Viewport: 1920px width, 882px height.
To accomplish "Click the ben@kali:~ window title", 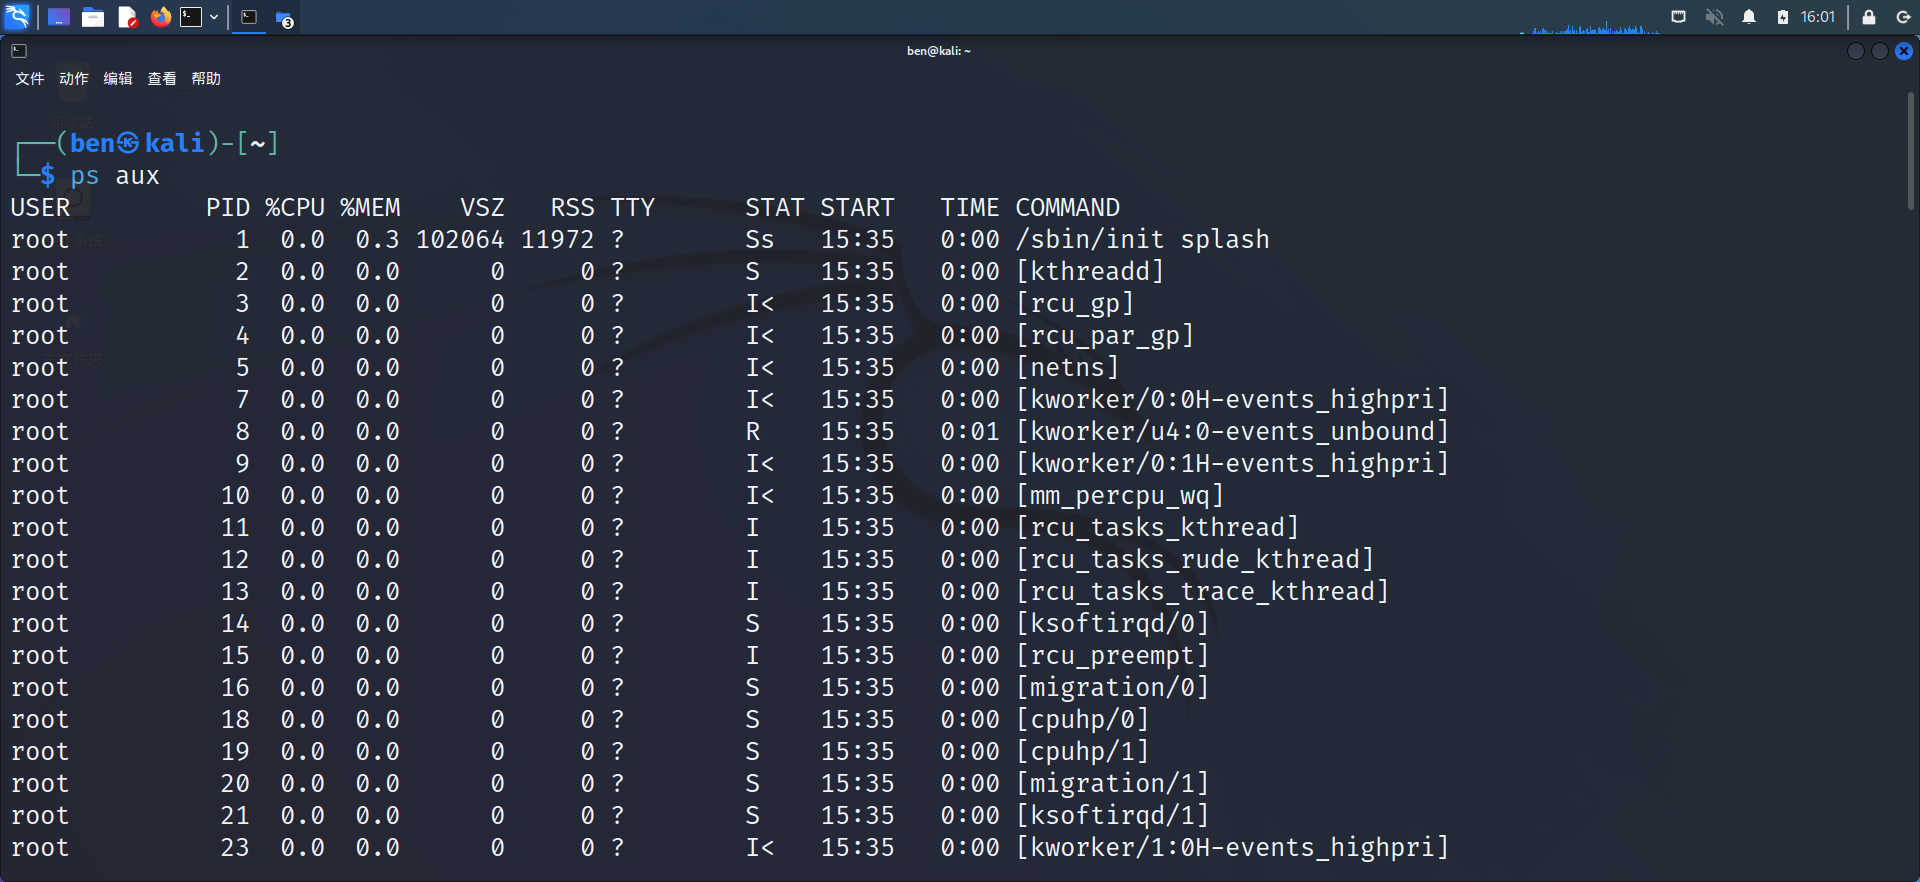I will click(x=939, y=51).
